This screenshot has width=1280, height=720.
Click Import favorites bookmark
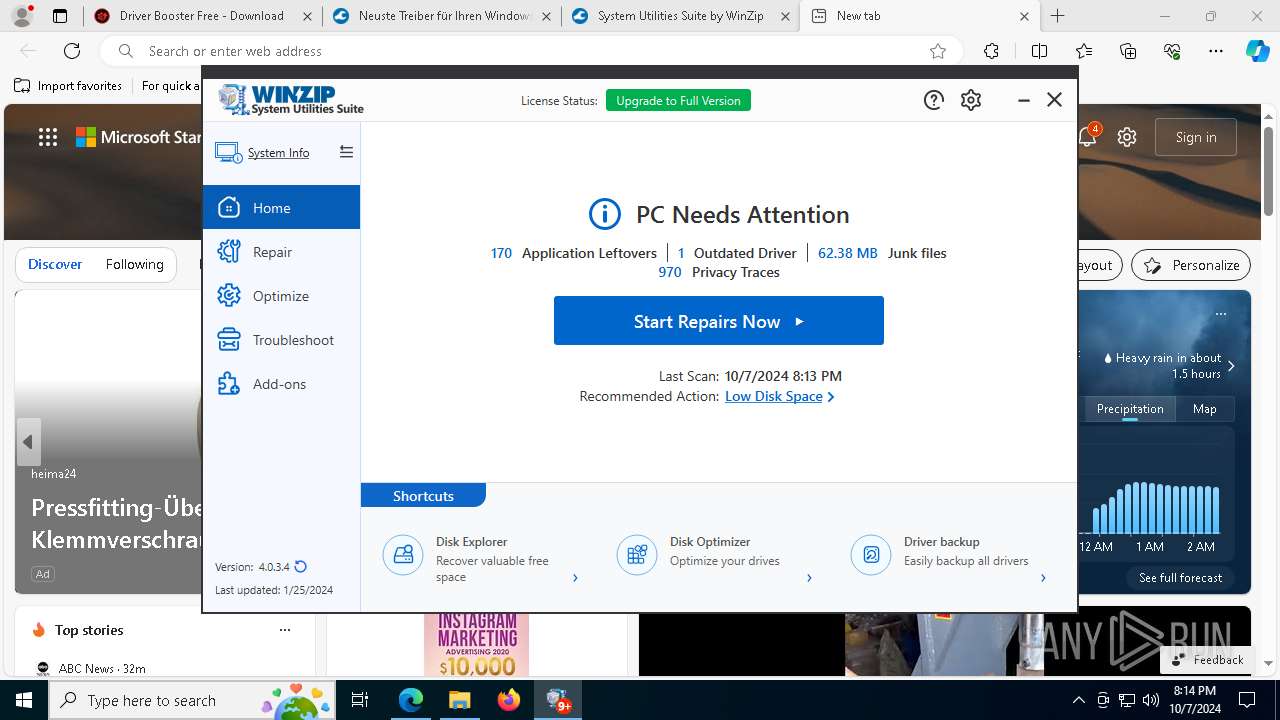[68, 86]
